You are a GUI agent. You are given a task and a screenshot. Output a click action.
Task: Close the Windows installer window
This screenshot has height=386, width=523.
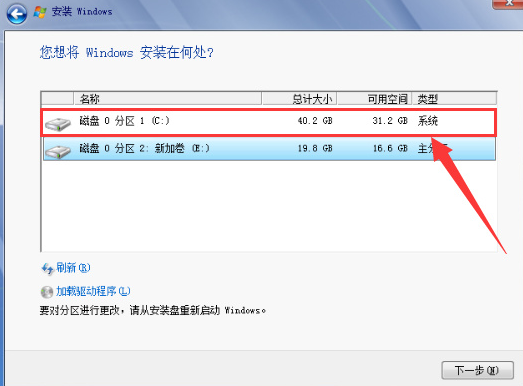pyautogui.click(x=508, y=3)
